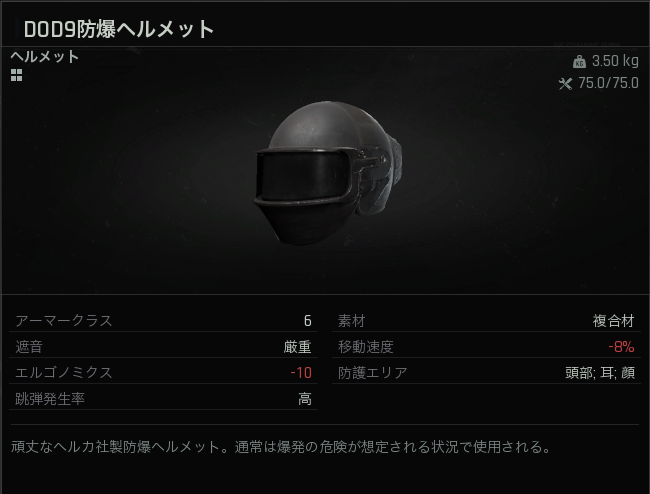Click the helmet description text

[x=281, y=447]
